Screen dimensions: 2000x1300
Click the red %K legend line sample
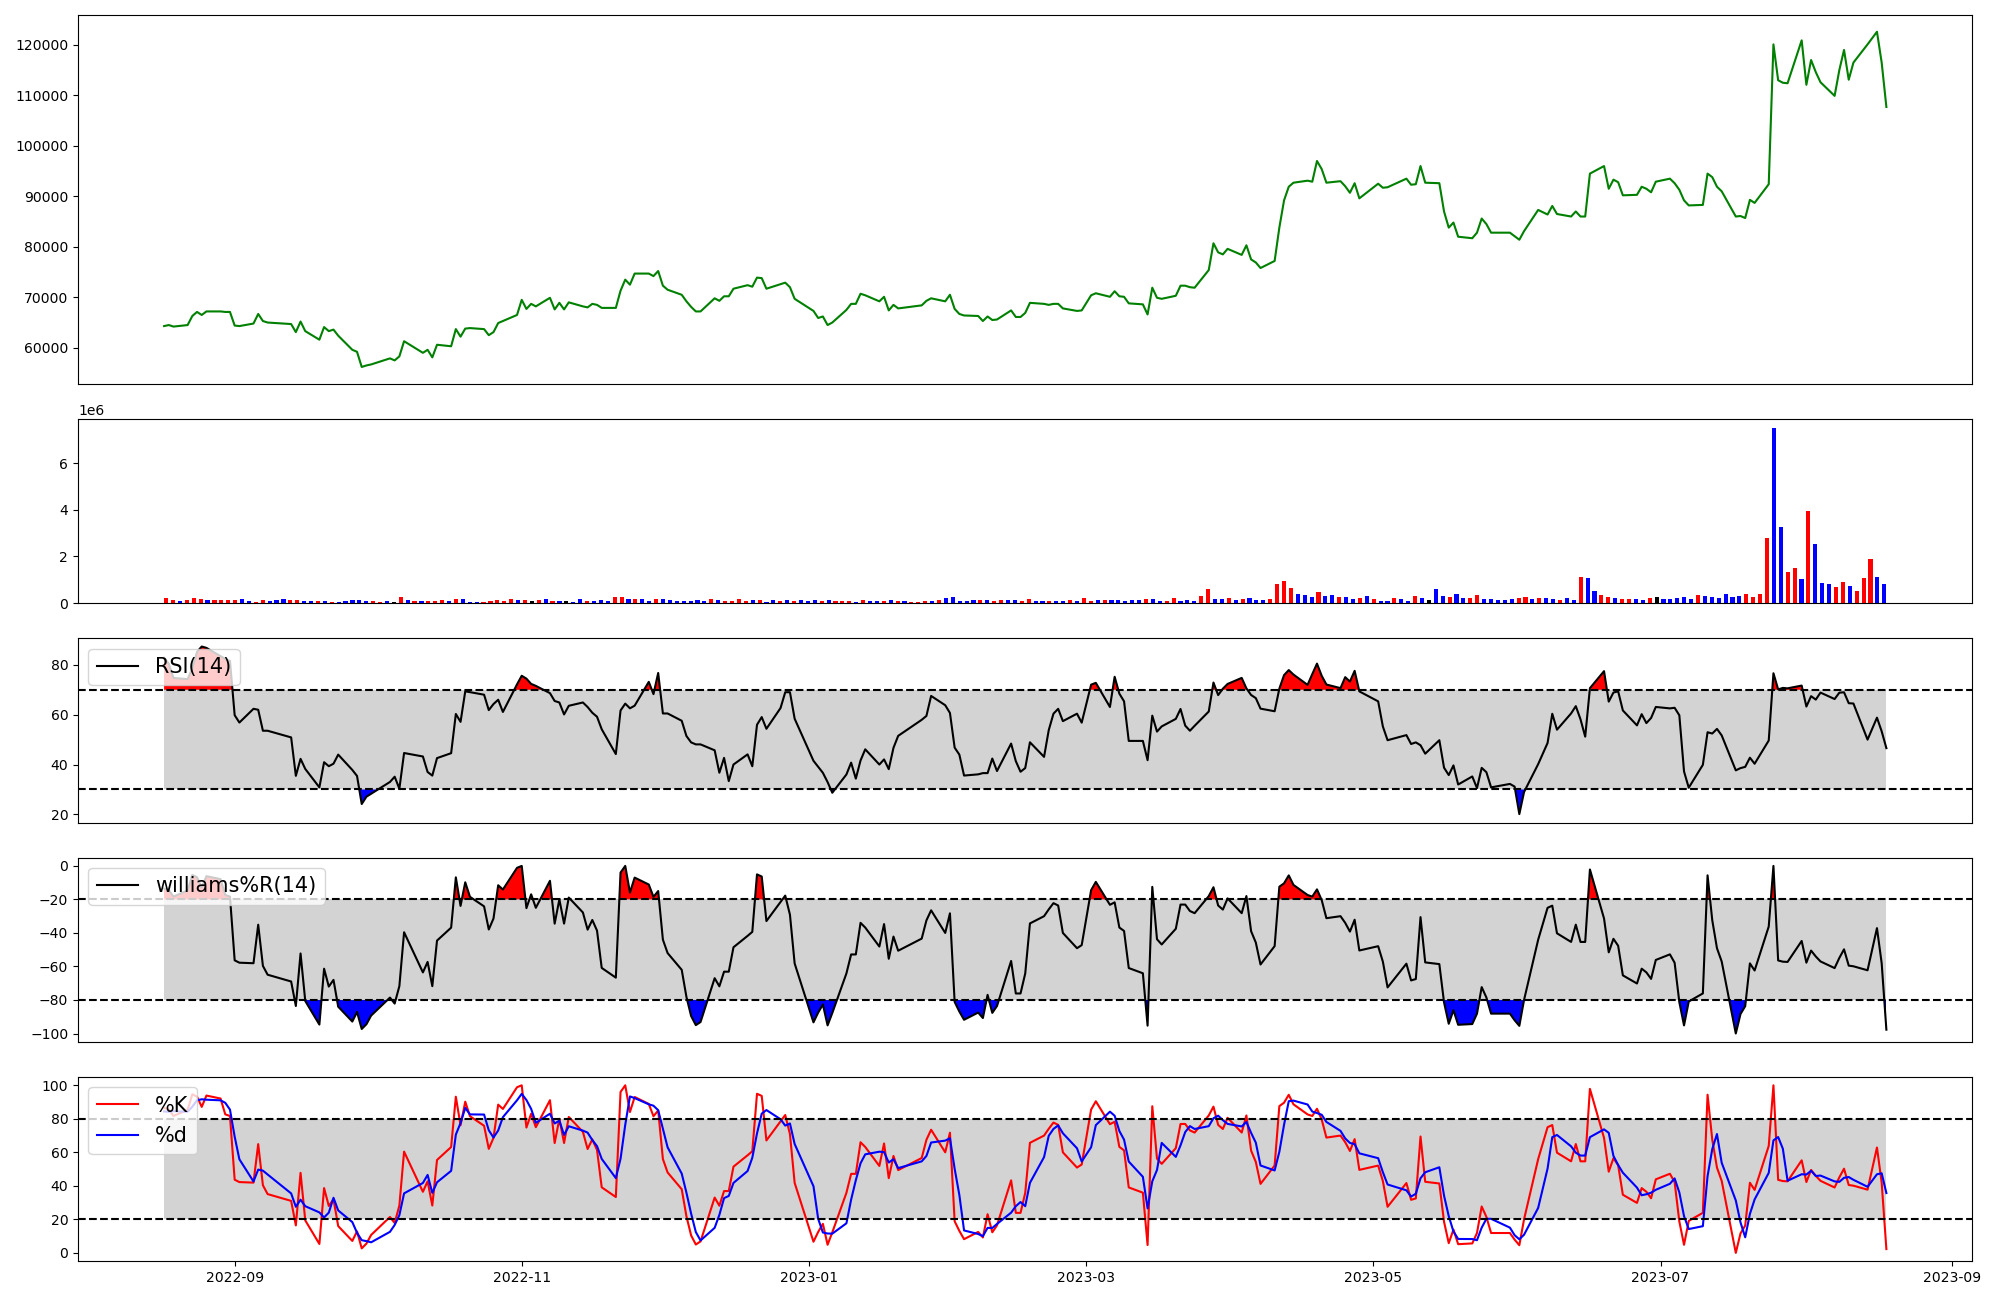point(118,1104)
